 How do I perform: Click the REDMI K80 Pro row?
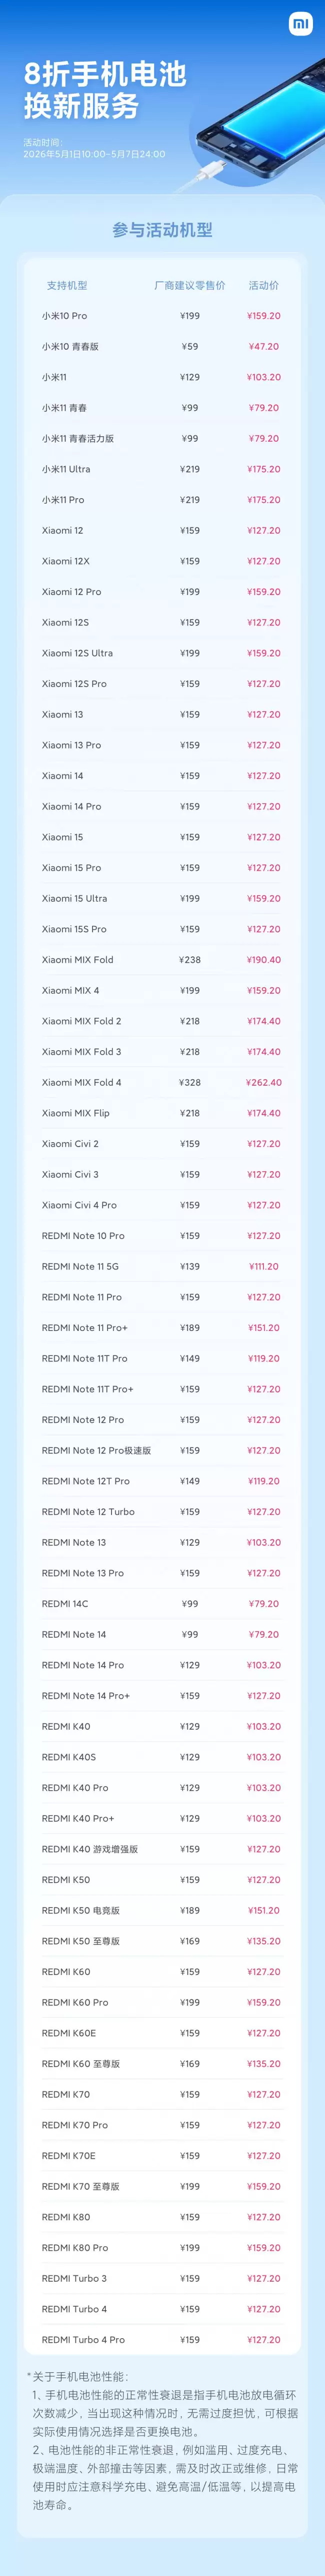[162, 2247]
